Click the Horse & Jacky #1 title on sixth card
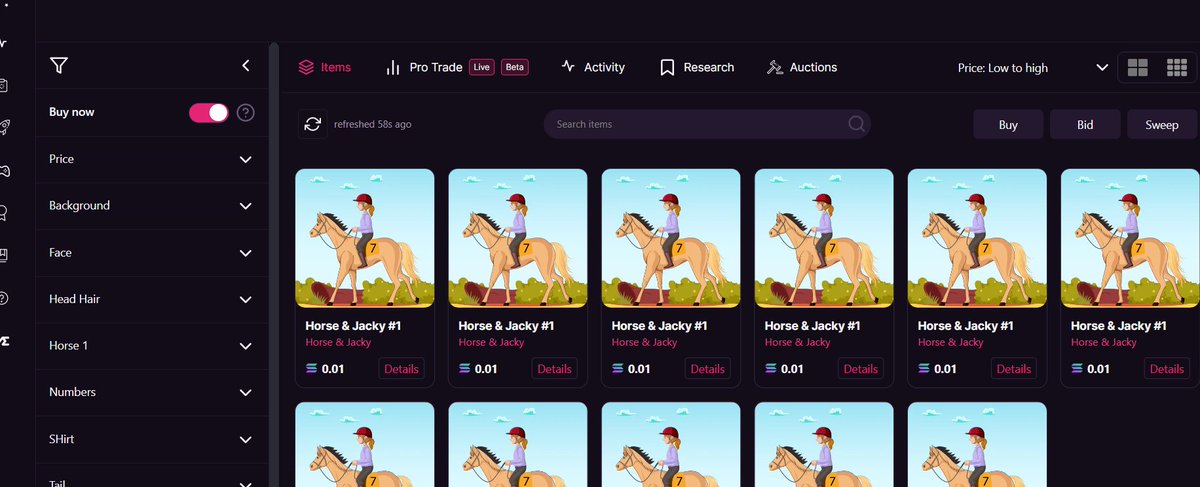Screen dimensions: 1200x487 pos(1119,326)
